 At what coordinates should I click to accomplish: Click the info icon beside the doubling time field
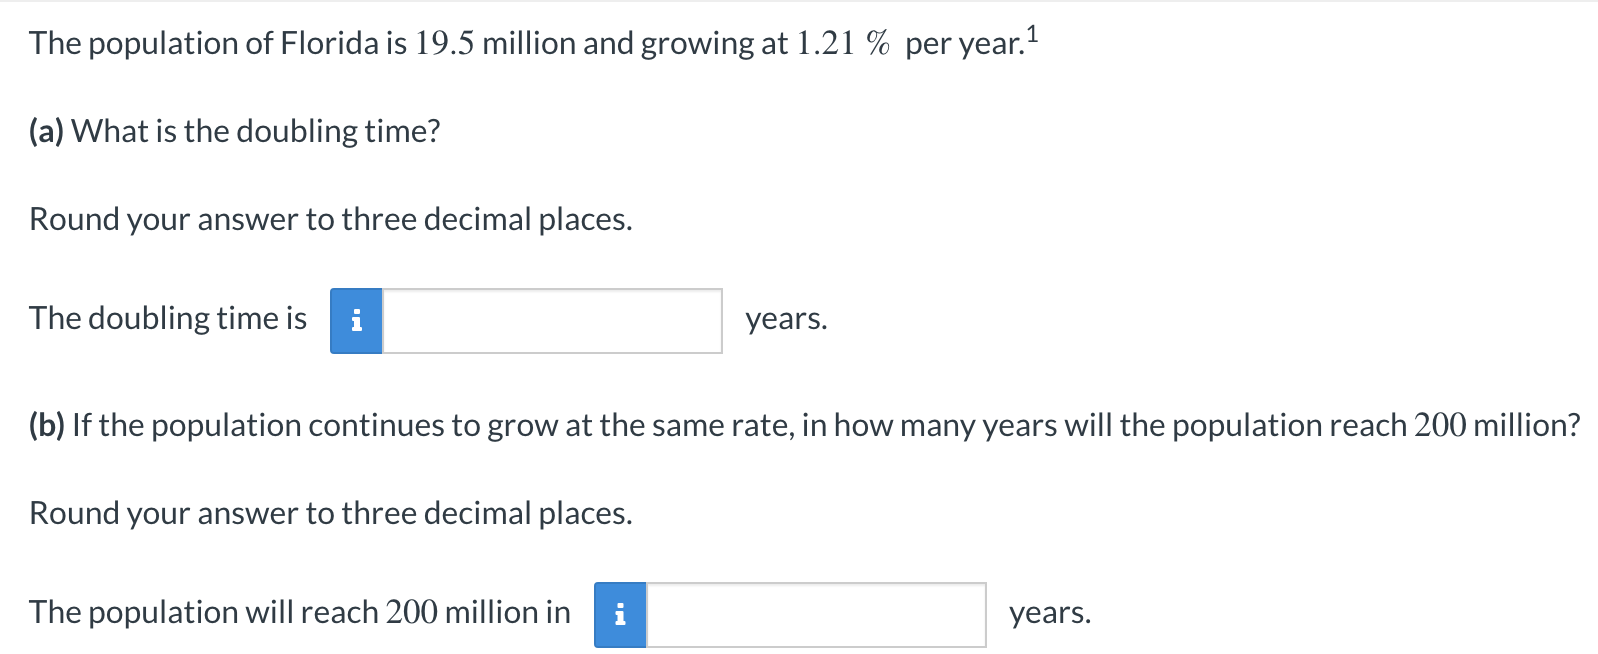point(355,322)
